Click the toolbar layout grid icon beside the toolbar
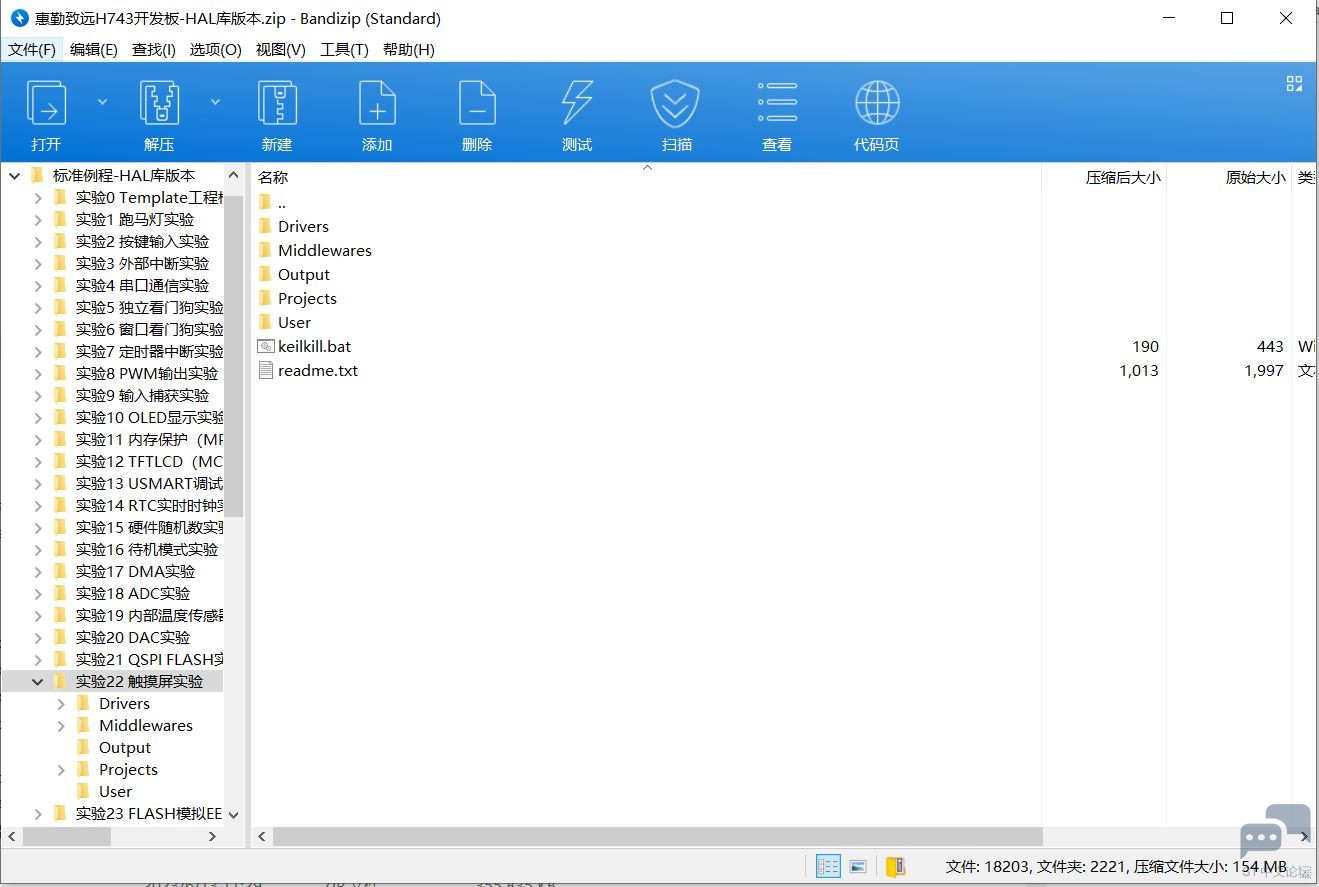 pyautogui.click(x=1294, y=84)
